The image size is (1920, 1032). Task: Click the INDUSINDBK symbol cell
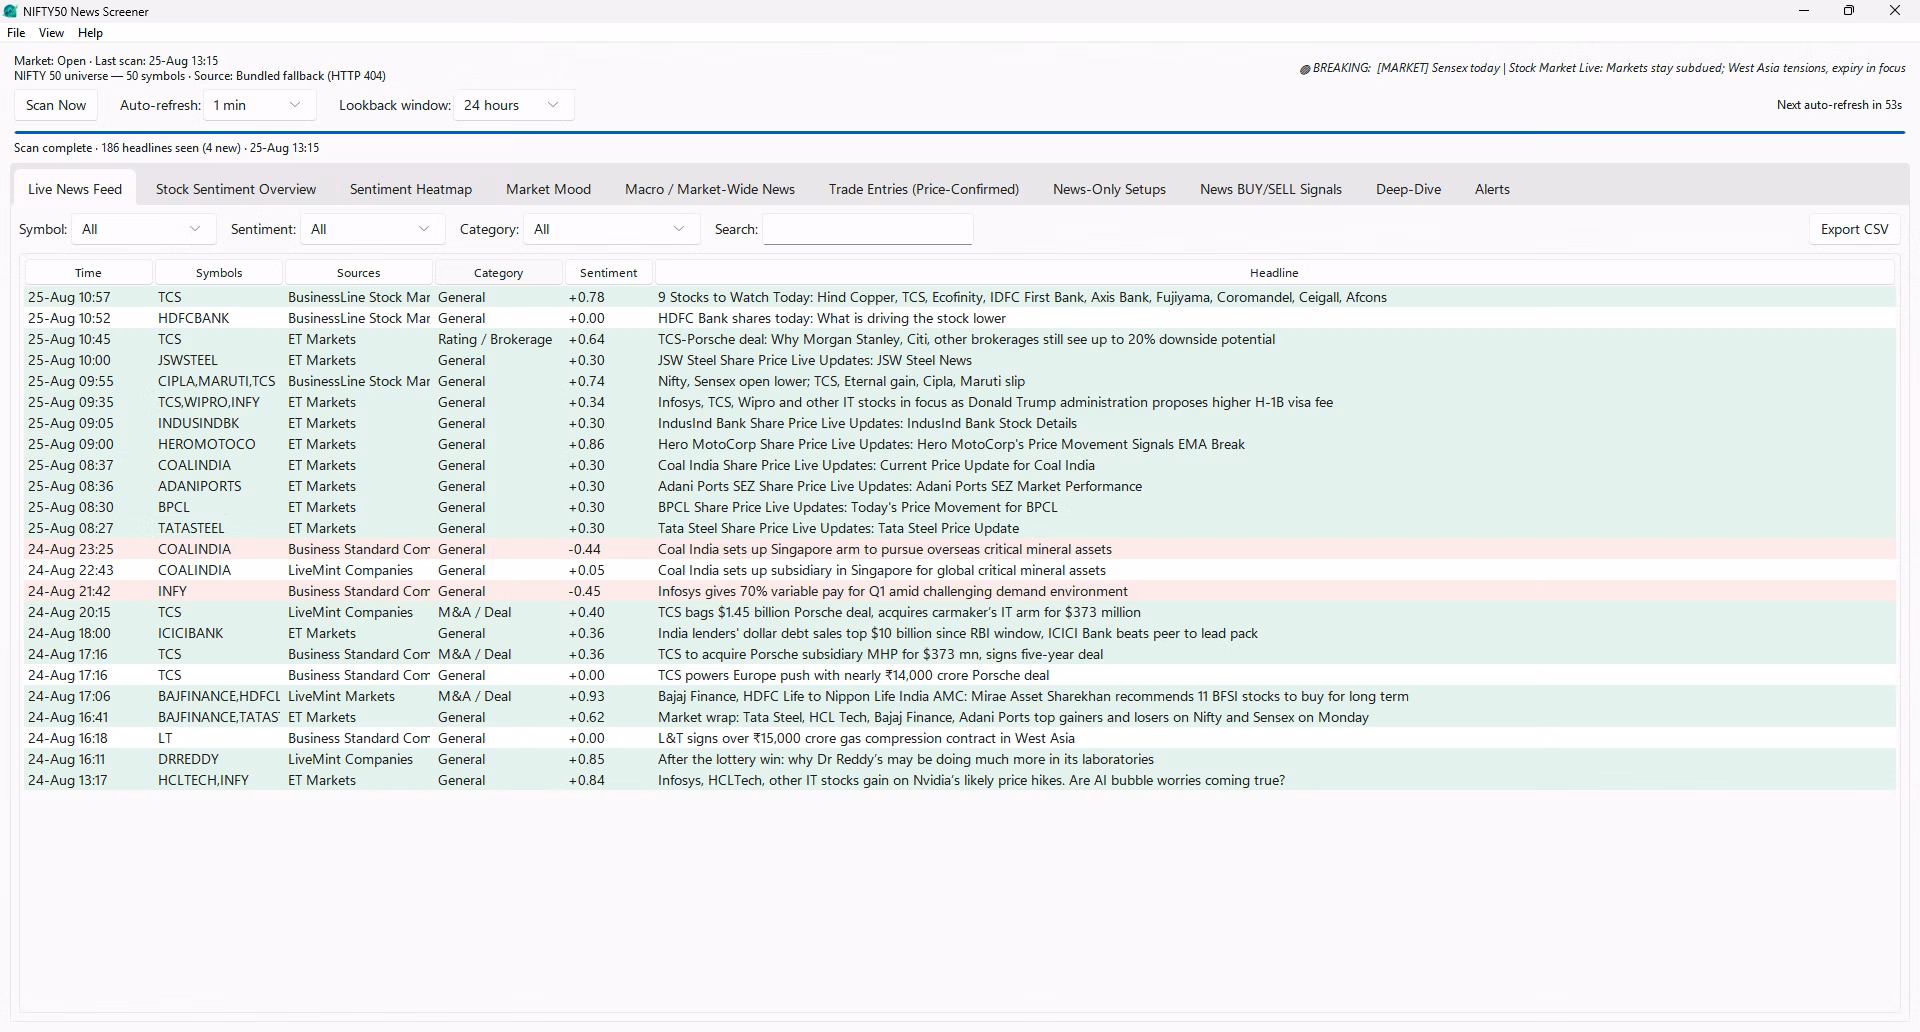point(199,423)
